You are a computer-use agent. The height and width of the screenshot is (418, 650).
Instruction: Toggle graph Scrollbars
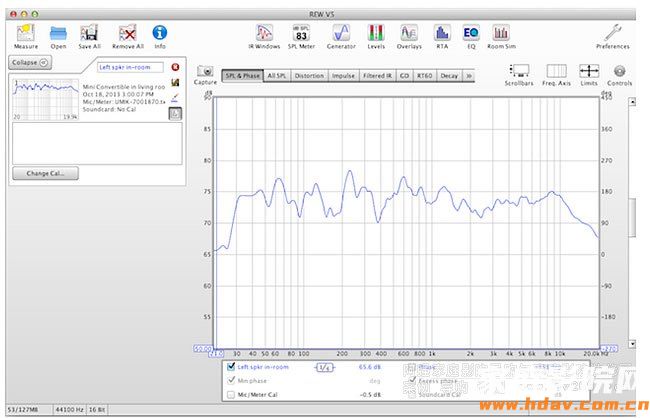(x=519, y=75)
